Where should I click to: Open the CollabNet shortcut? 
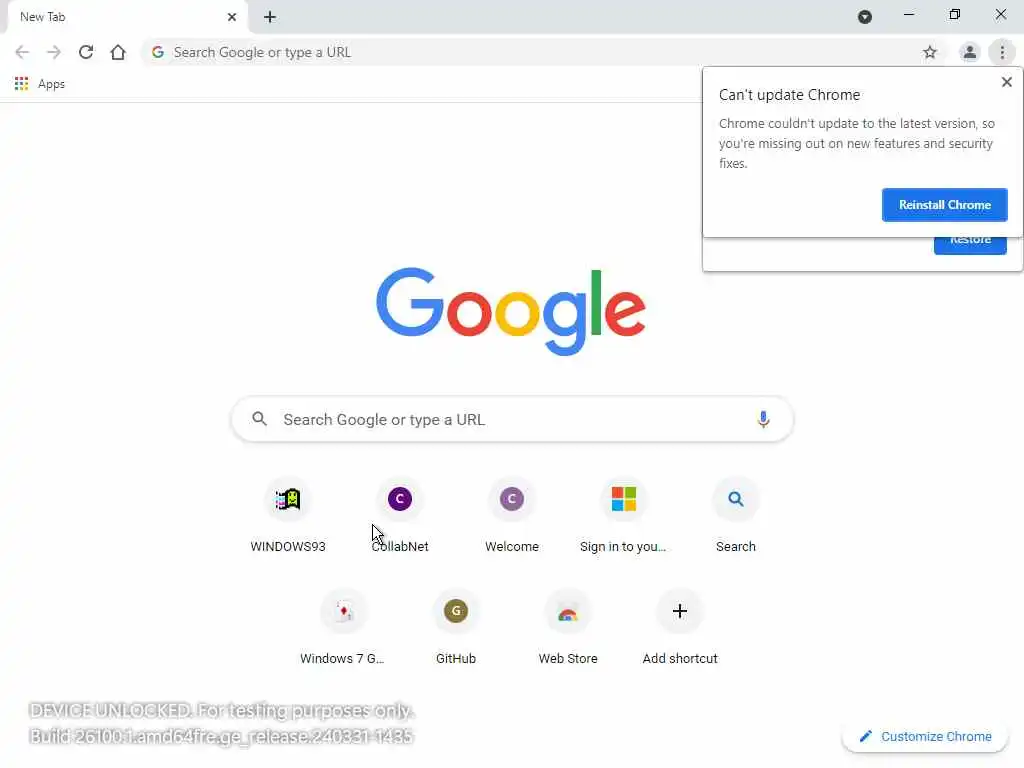(400, 517)
